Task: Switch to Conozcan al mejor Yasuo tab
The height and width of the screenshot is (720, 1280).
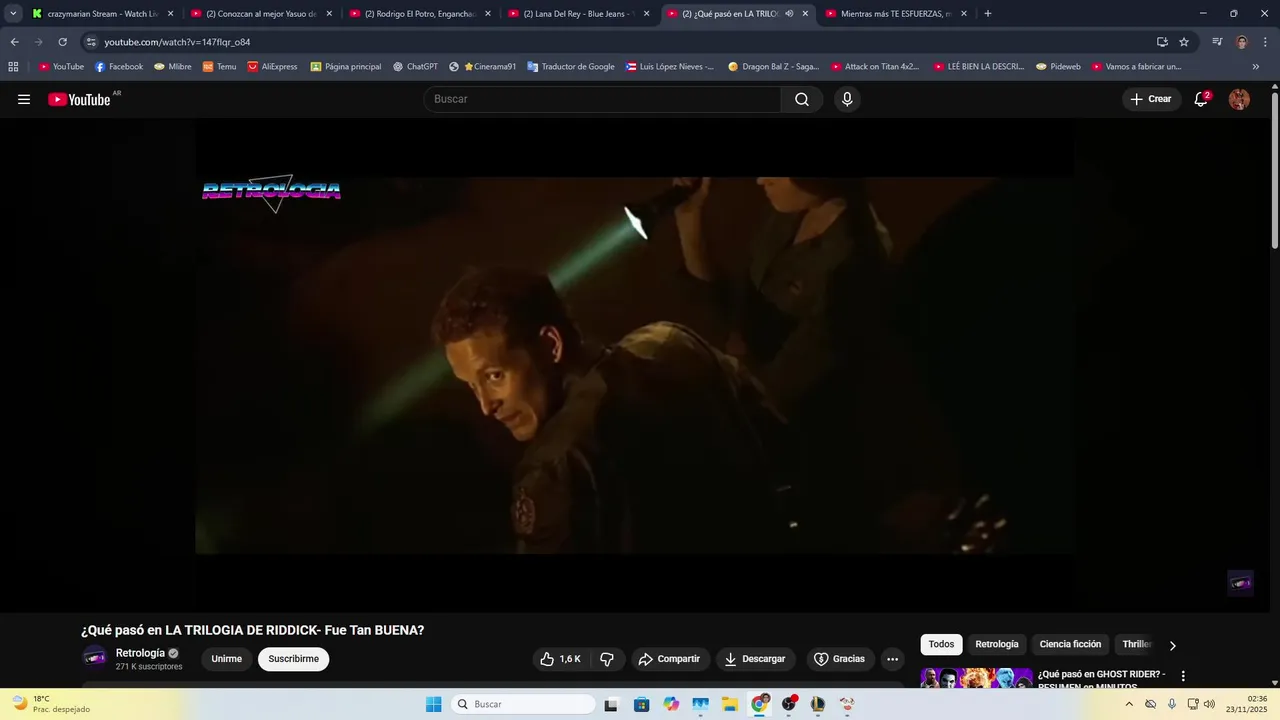Action: (x=261, y=14)
